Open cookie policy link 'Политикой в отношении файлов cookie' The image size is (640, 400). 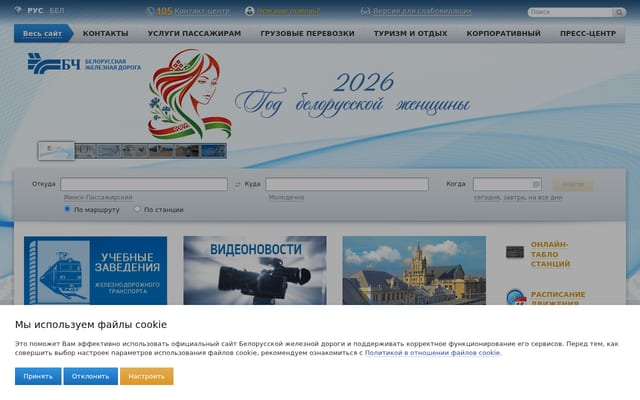pos(432,353)
